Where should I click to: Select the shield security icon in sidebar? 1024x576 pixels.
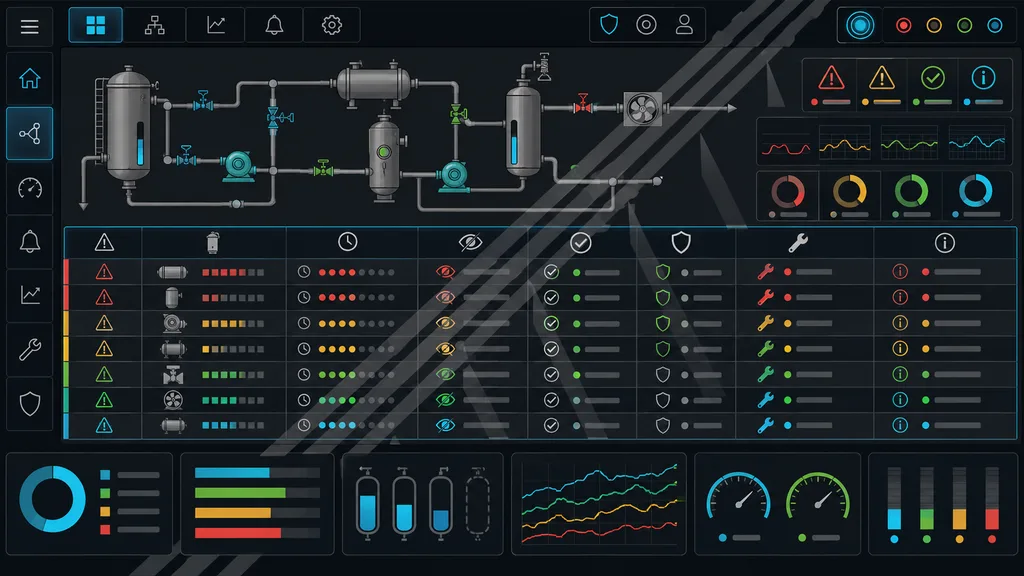(x=29, y=404)
